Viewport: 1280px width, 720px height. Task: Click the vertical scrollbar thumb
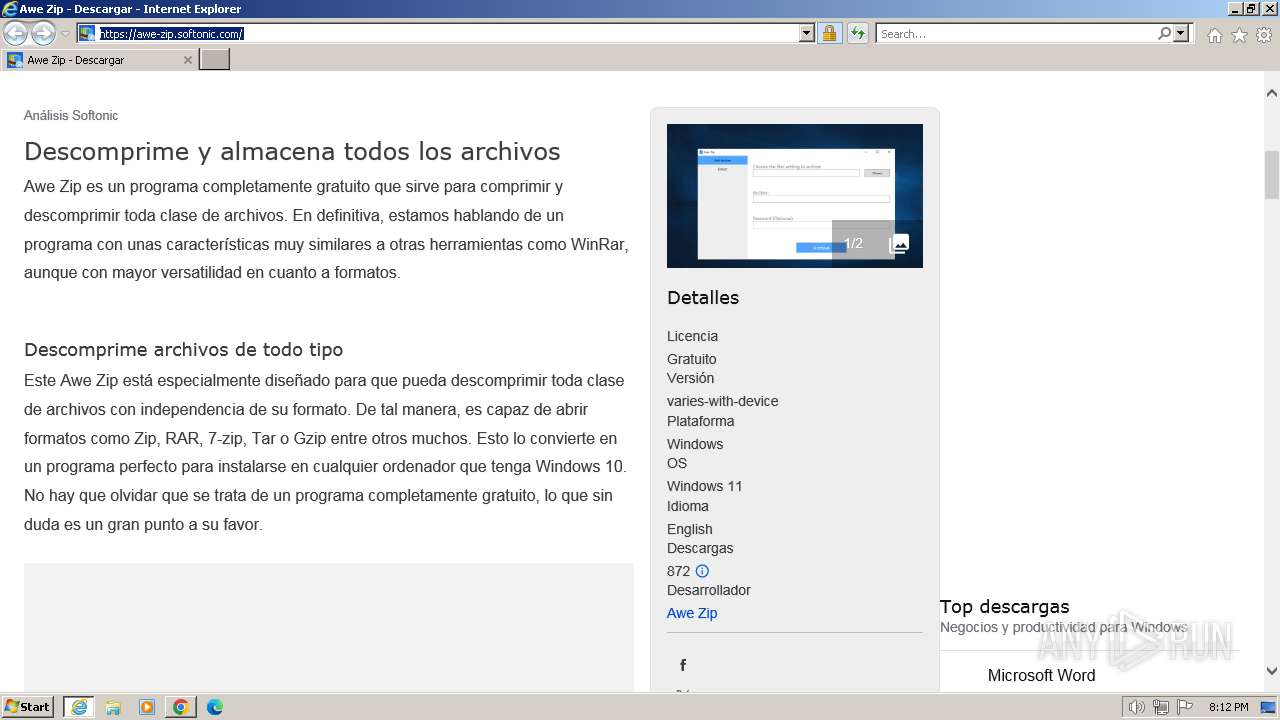(1272, 175)
